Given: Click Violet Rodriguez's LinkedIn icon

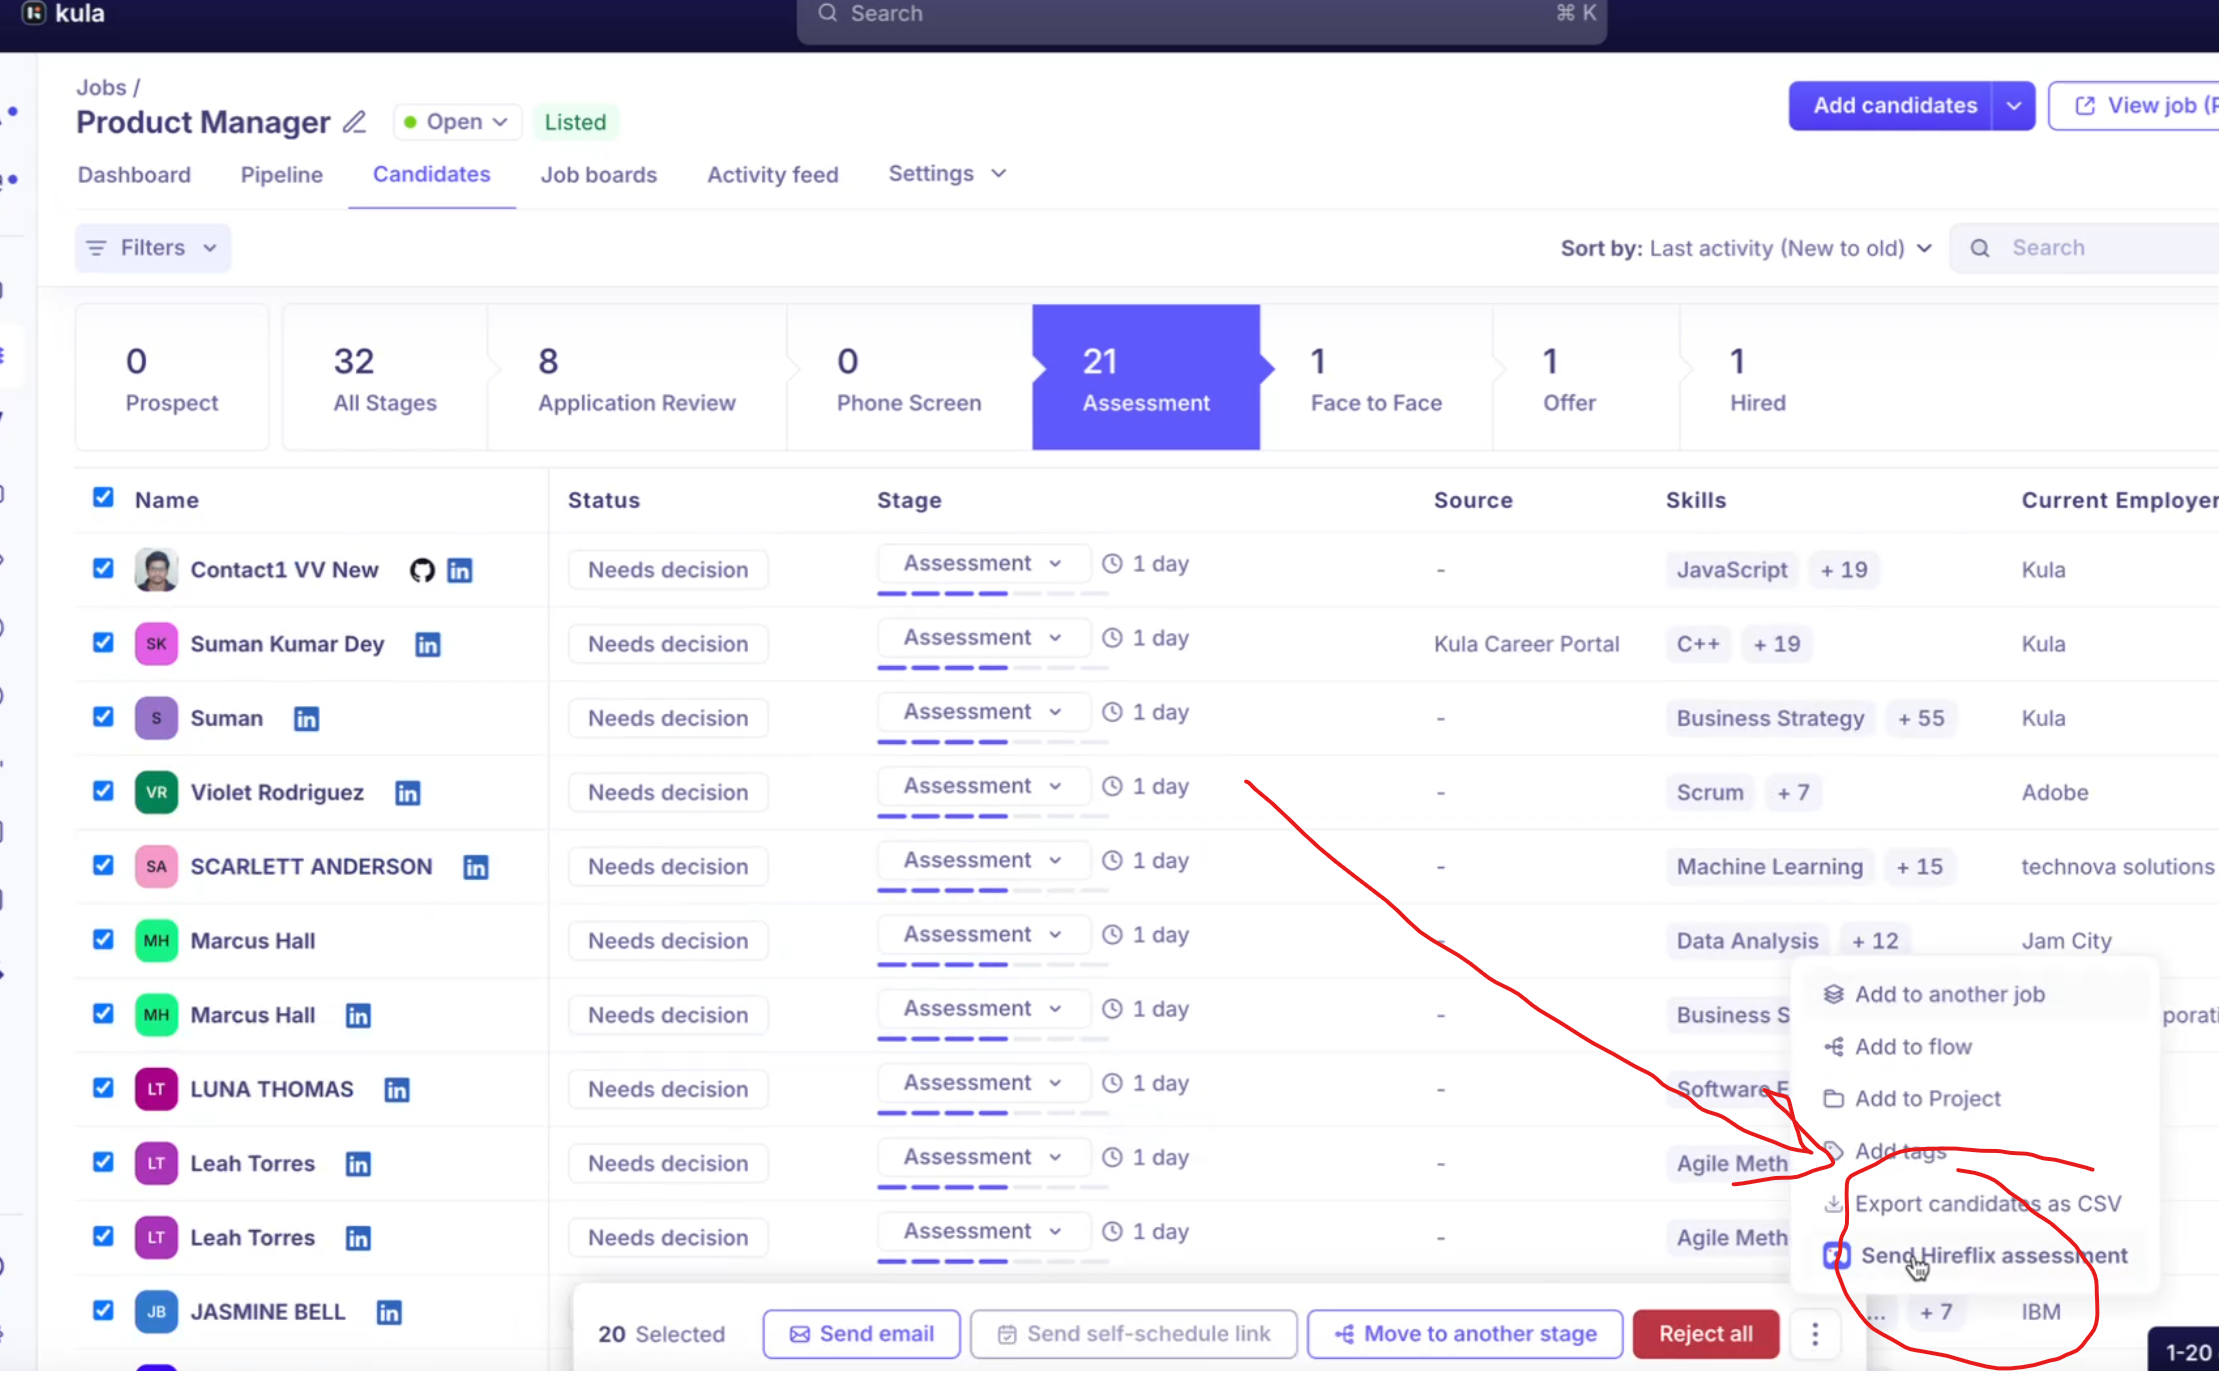Looking at the screenshot, I should coord(408,793).
